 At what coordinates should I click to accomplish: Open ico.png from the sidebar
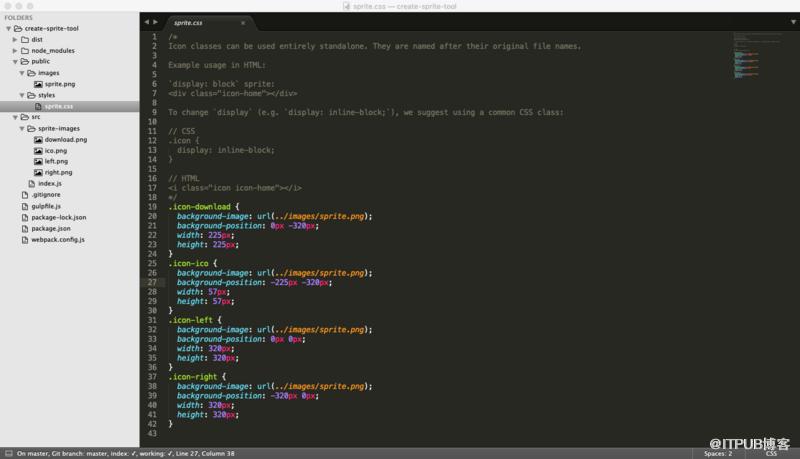coord(56,151)
